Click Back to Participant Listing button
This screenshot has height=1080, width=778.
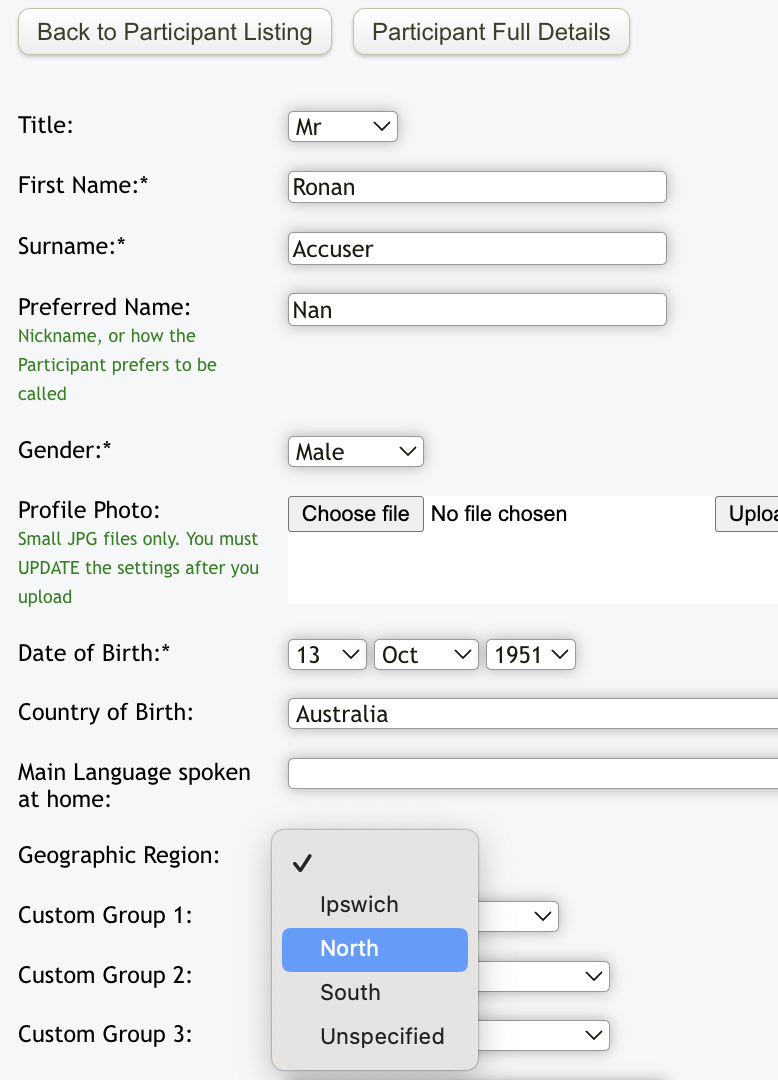point(175,32)
